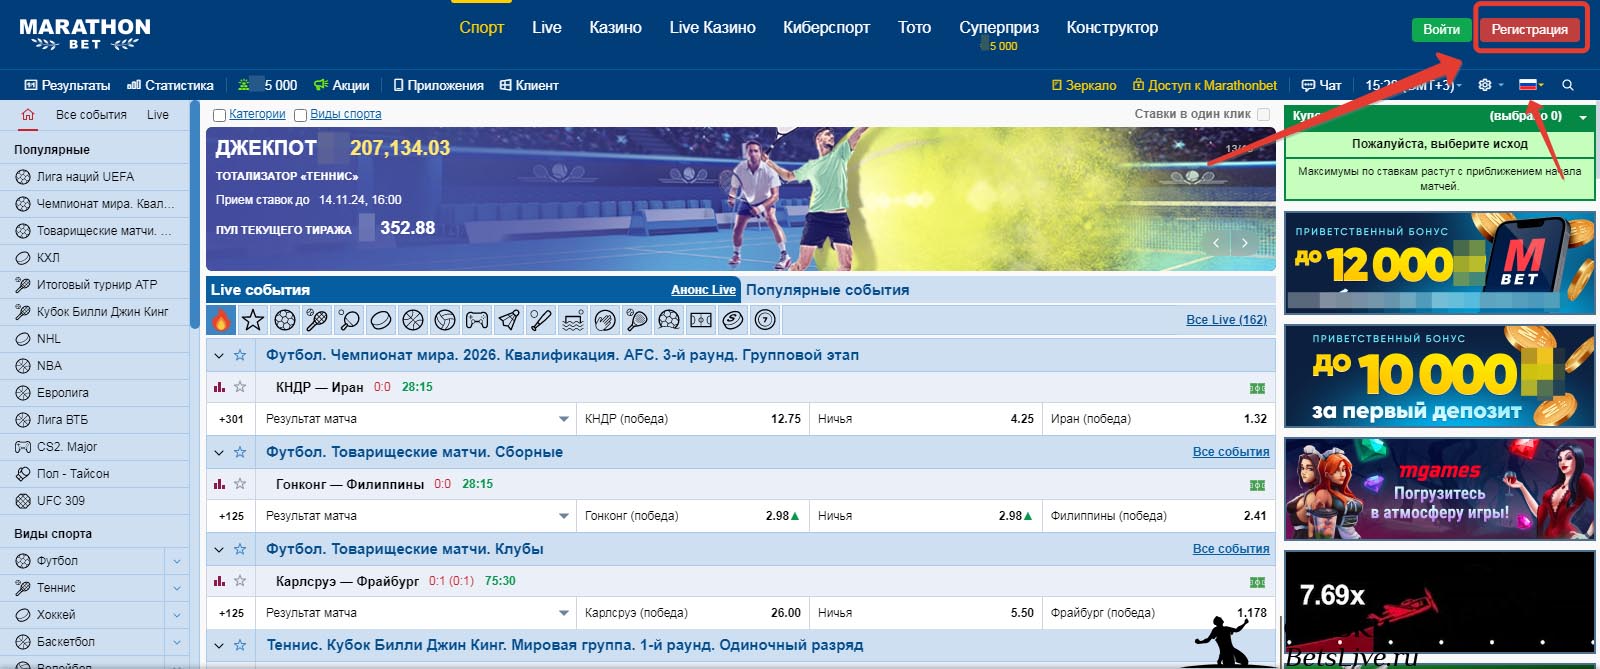Bet on Иран (победа) at 1.32
Image resolution: width=1600 pixels, height=669 pixels.
click(x=1159, y=419)
